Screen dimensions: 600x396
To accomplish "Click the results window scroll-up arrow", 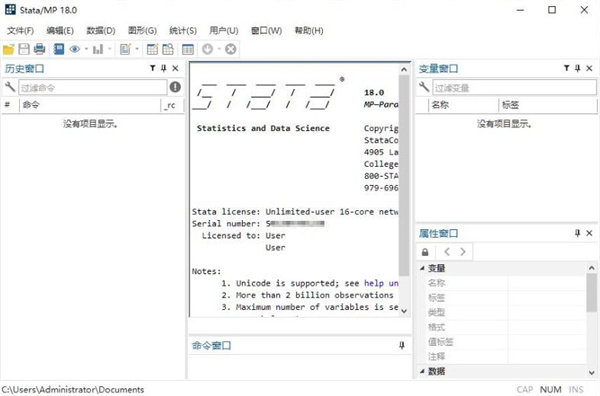I will click(404, 70).
